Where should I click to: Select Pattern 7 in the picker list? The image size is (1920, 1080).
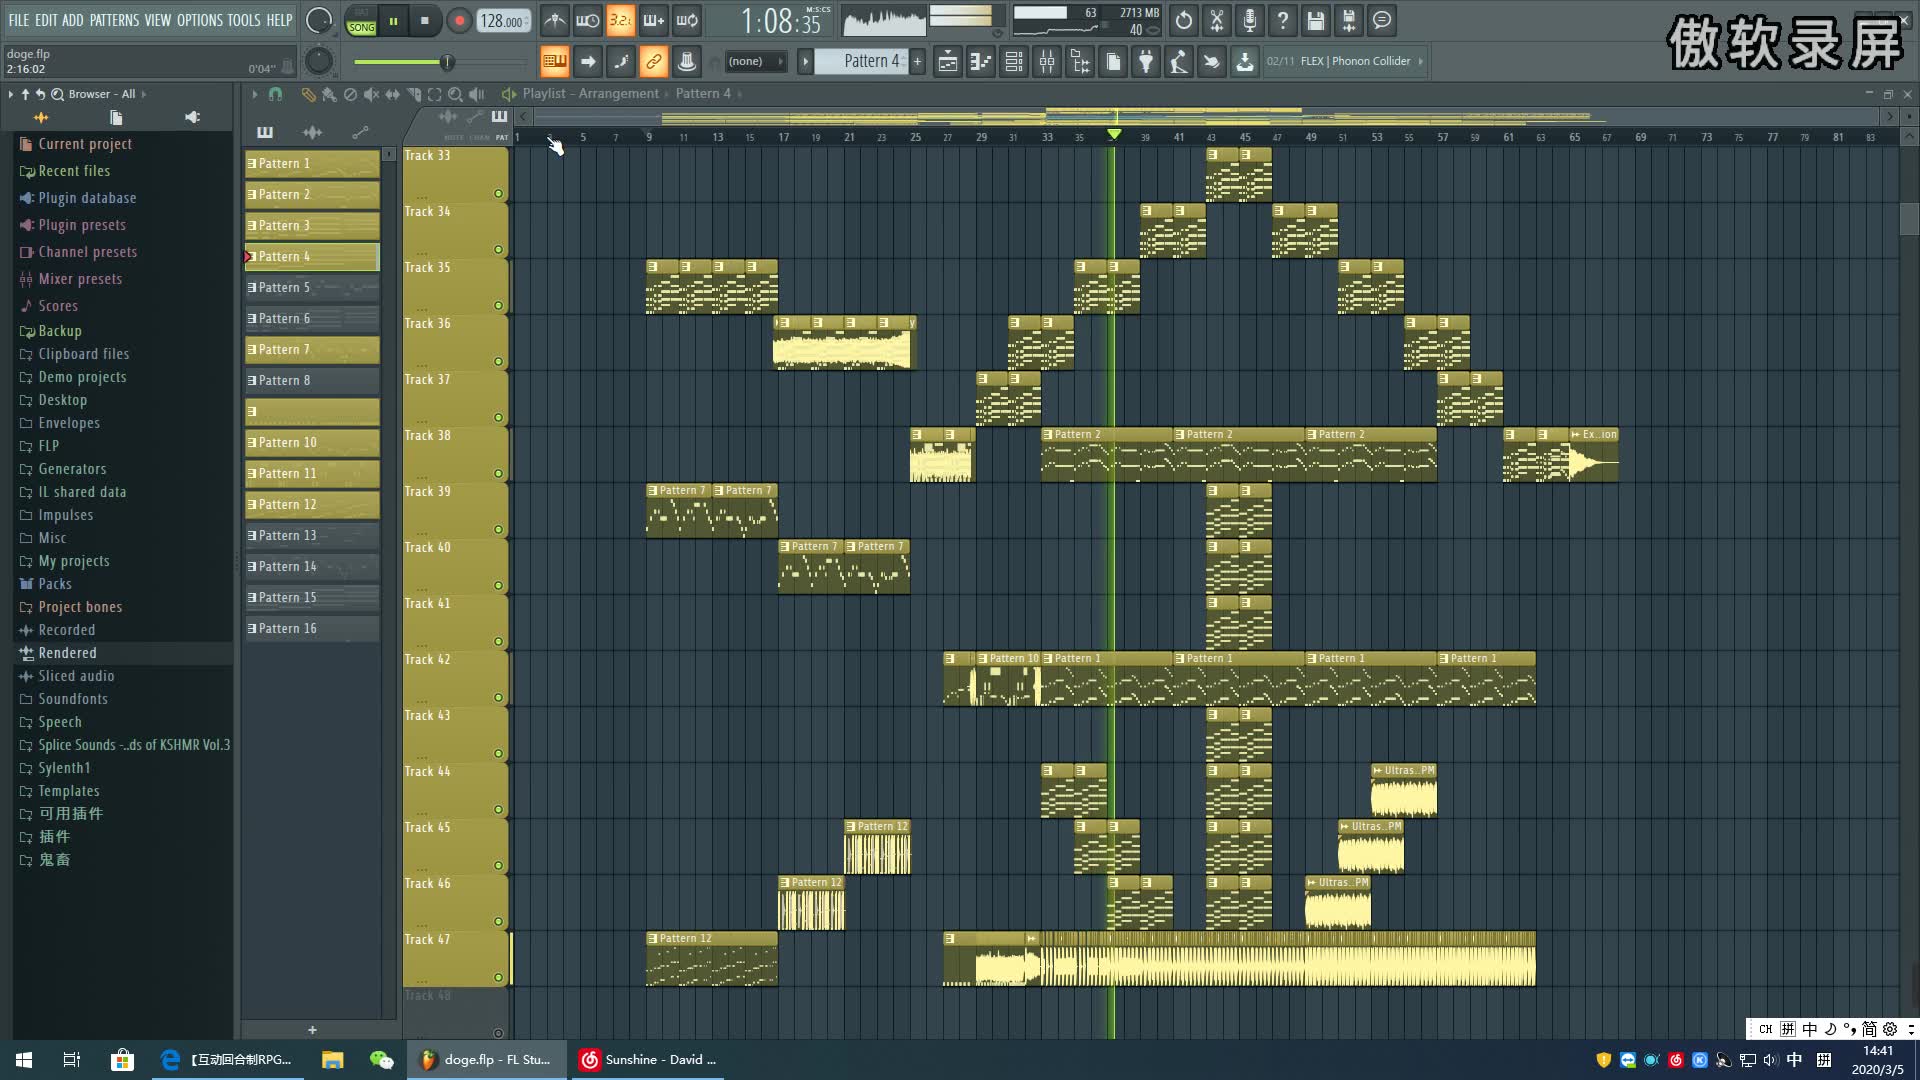[x=312, y=349]
